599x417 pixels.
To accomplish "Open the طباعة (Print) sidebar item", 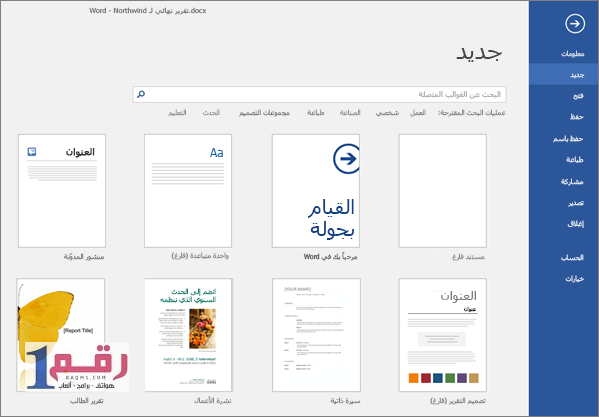I will point(575,160).
